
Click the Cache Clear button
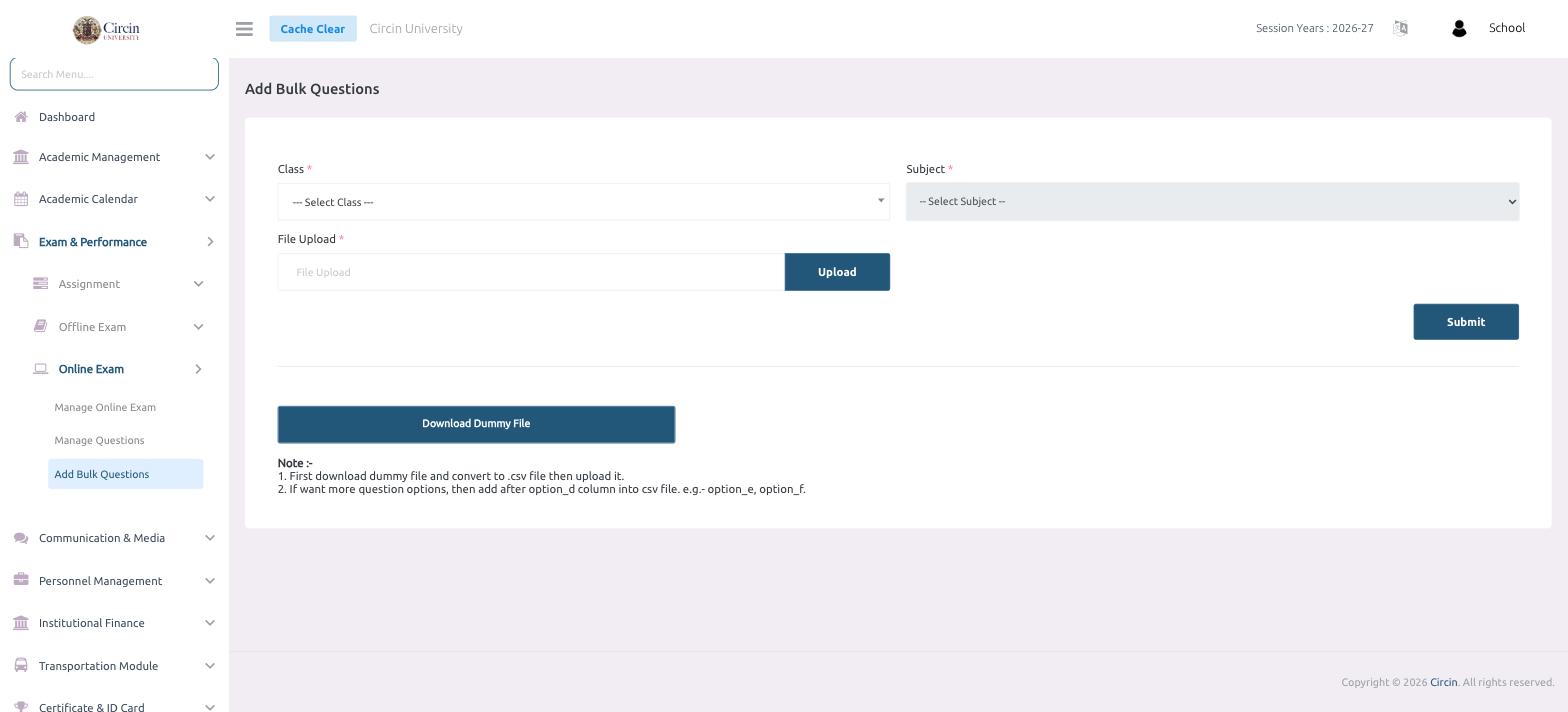tap(312, 28)
